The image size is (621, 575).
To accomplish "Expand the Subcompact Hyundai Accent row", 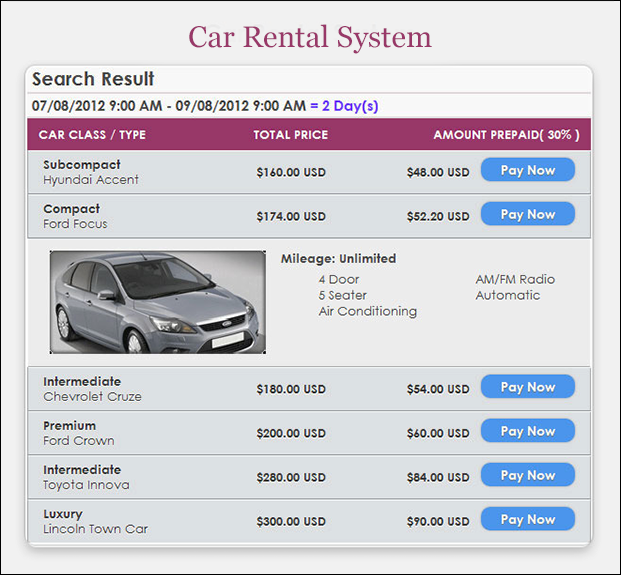I will (x=90, y=172).
